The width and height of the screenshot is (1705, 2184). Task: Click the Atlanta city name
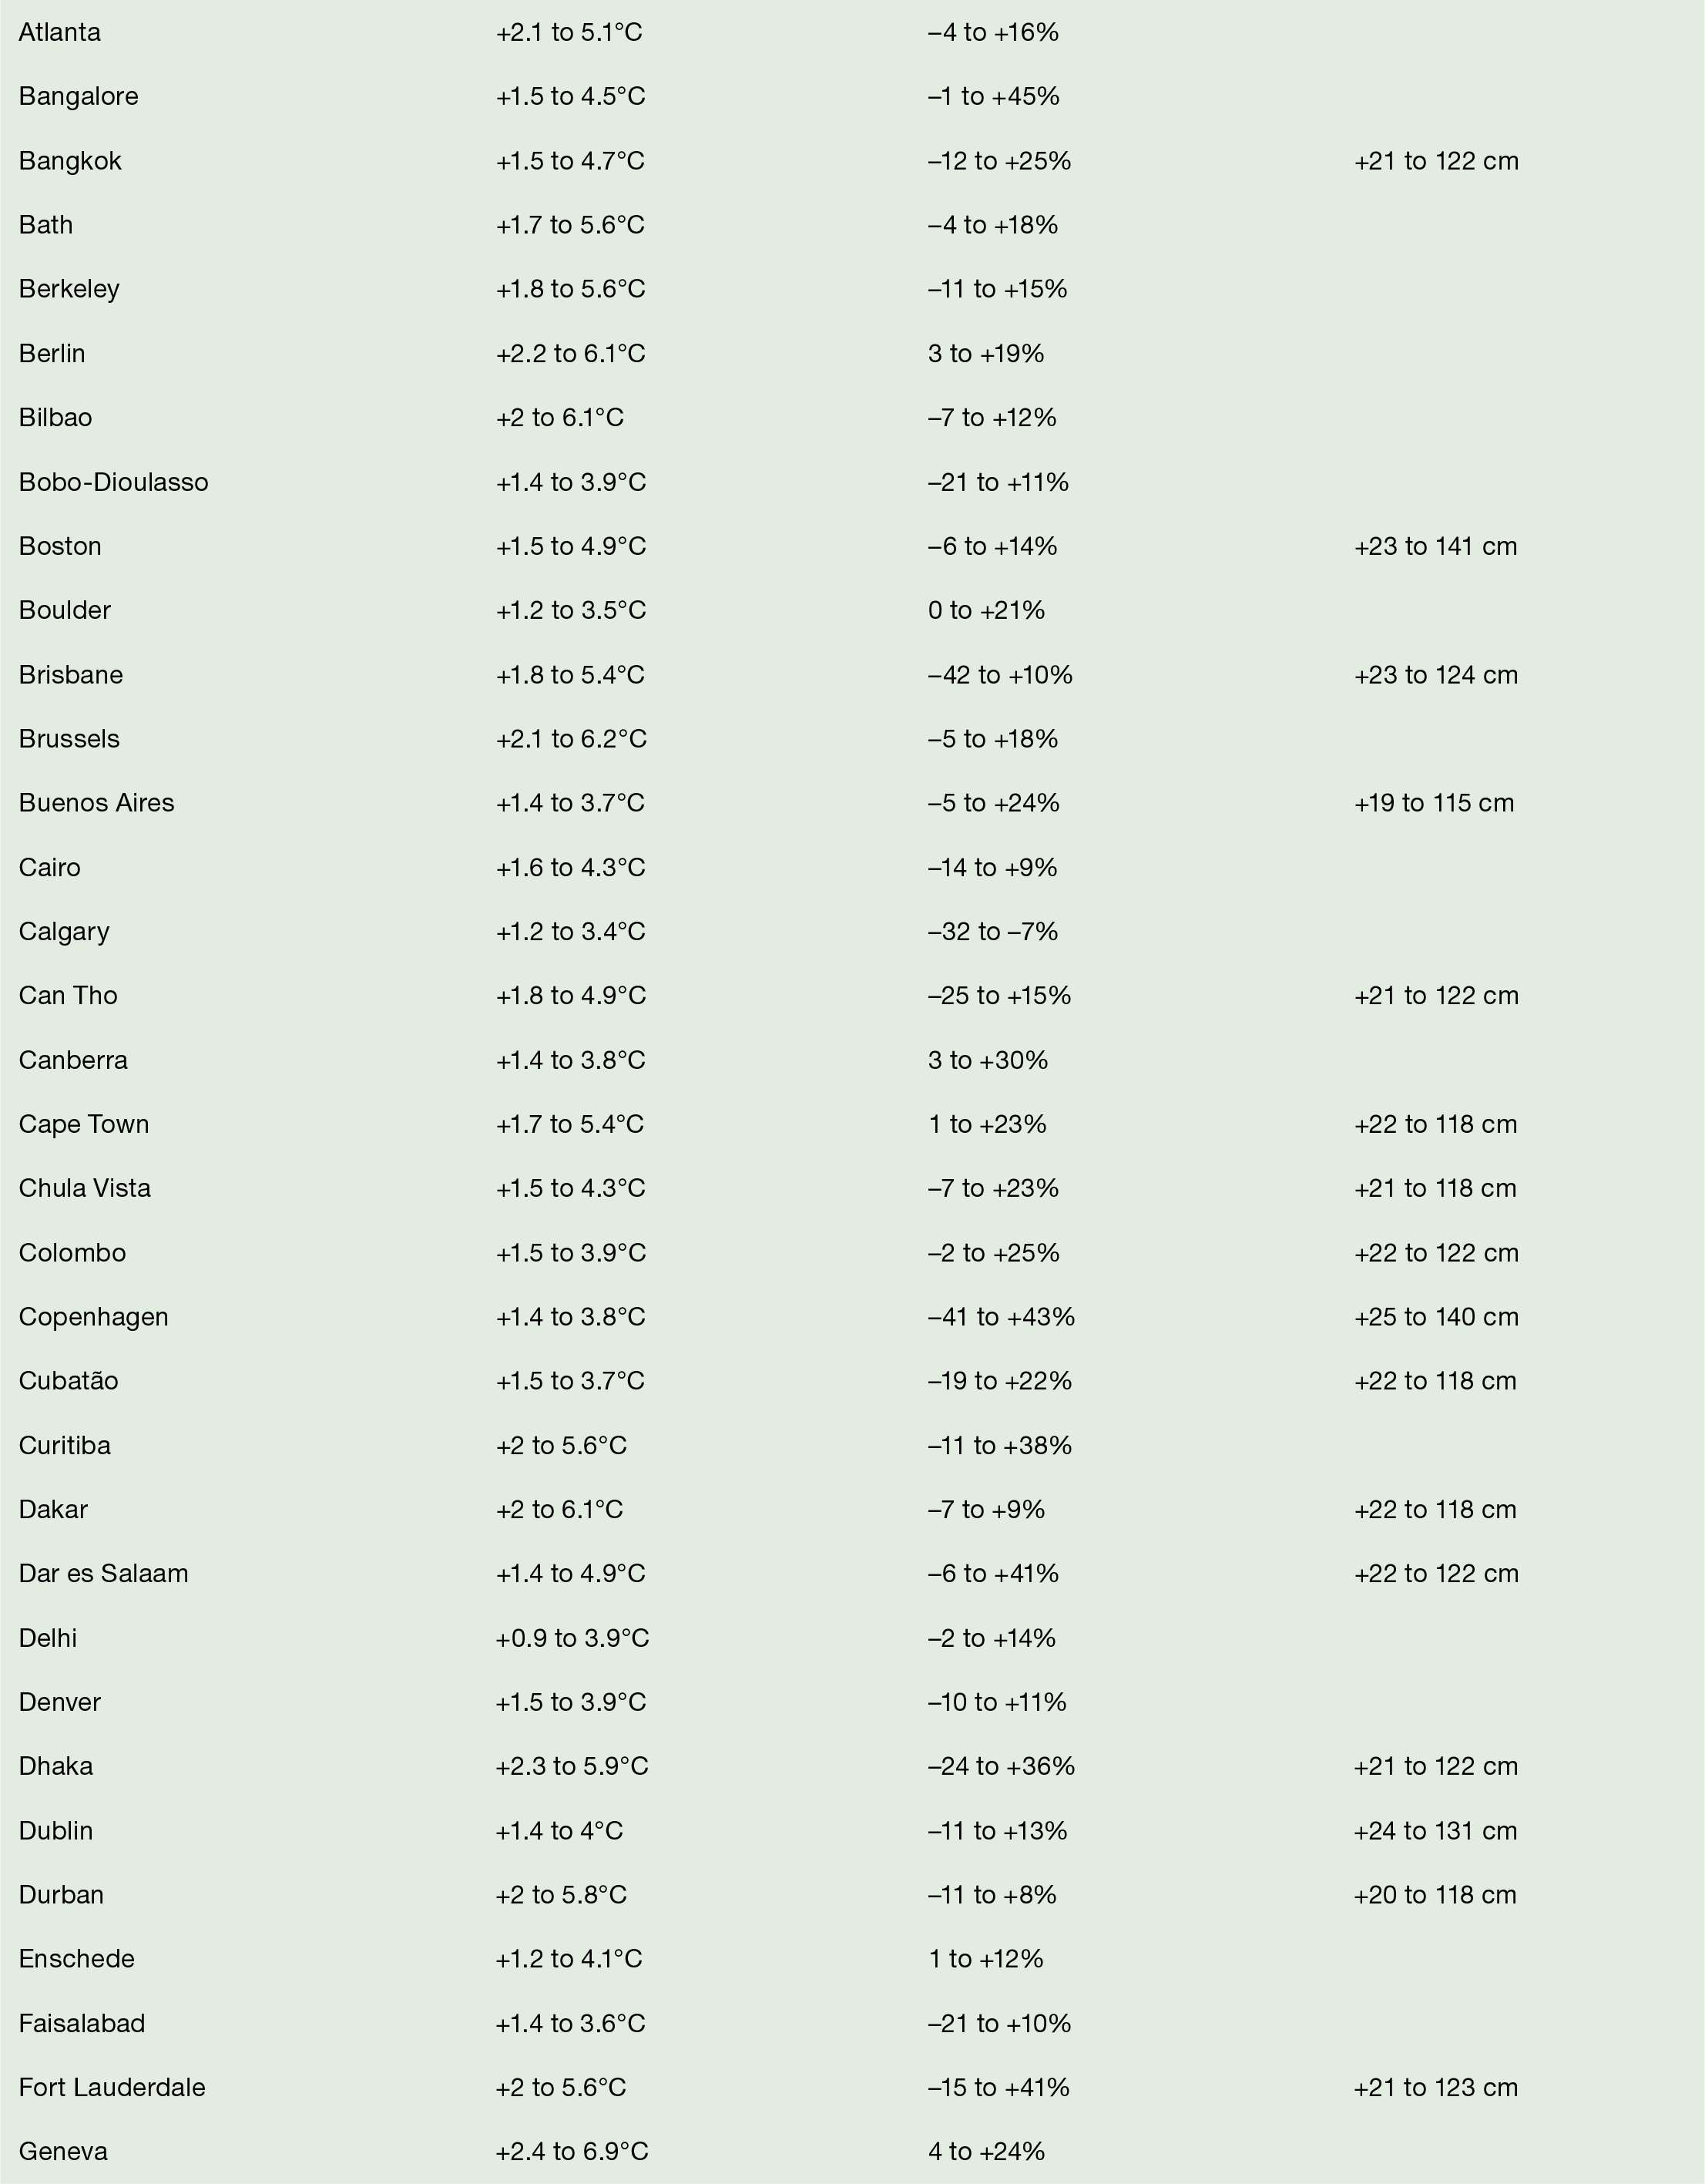coord(60,33)
